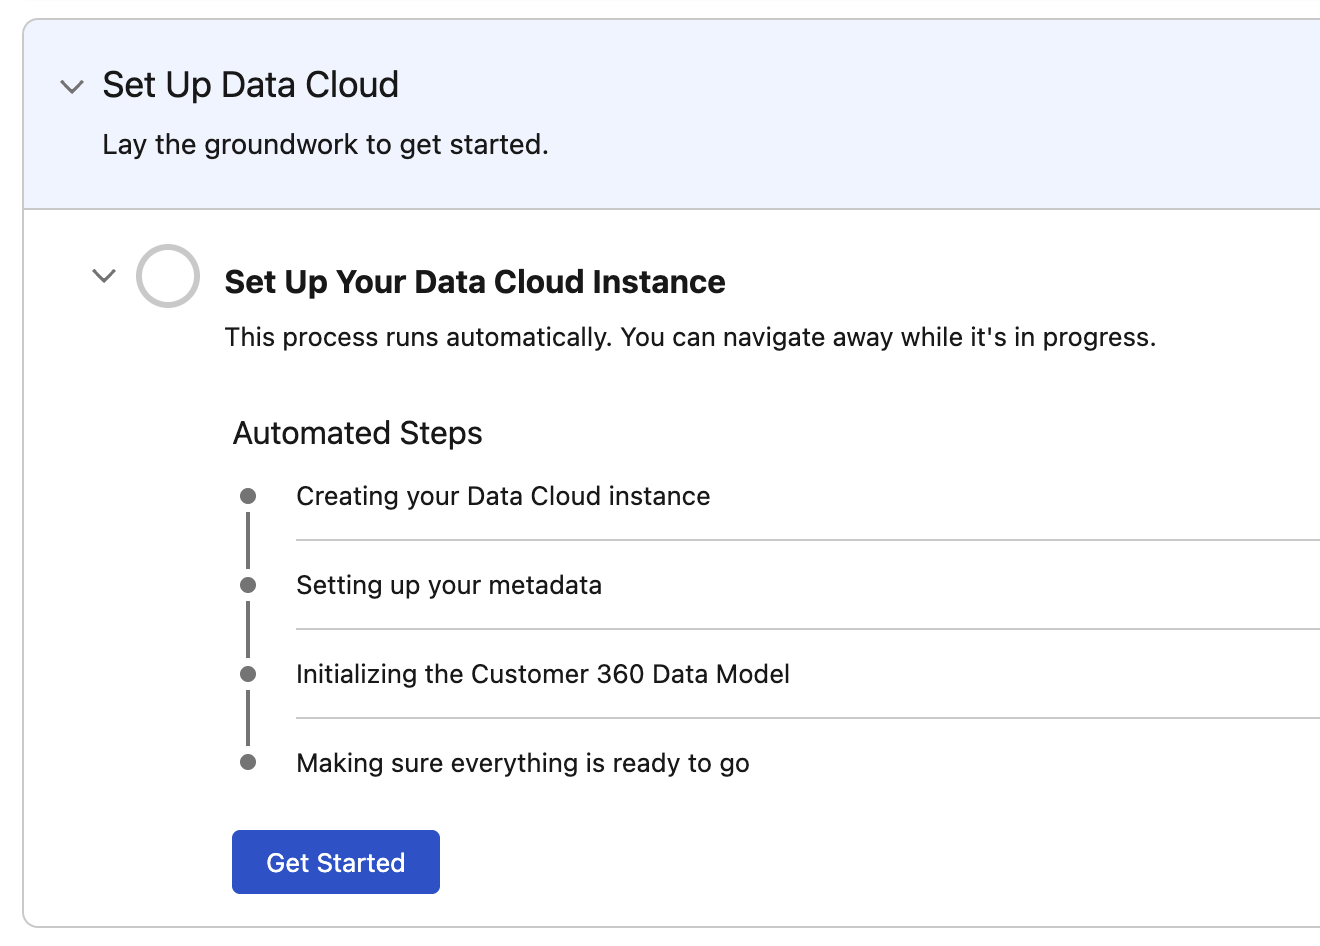Click the Automated Steps heading

[x=358, y=433]
